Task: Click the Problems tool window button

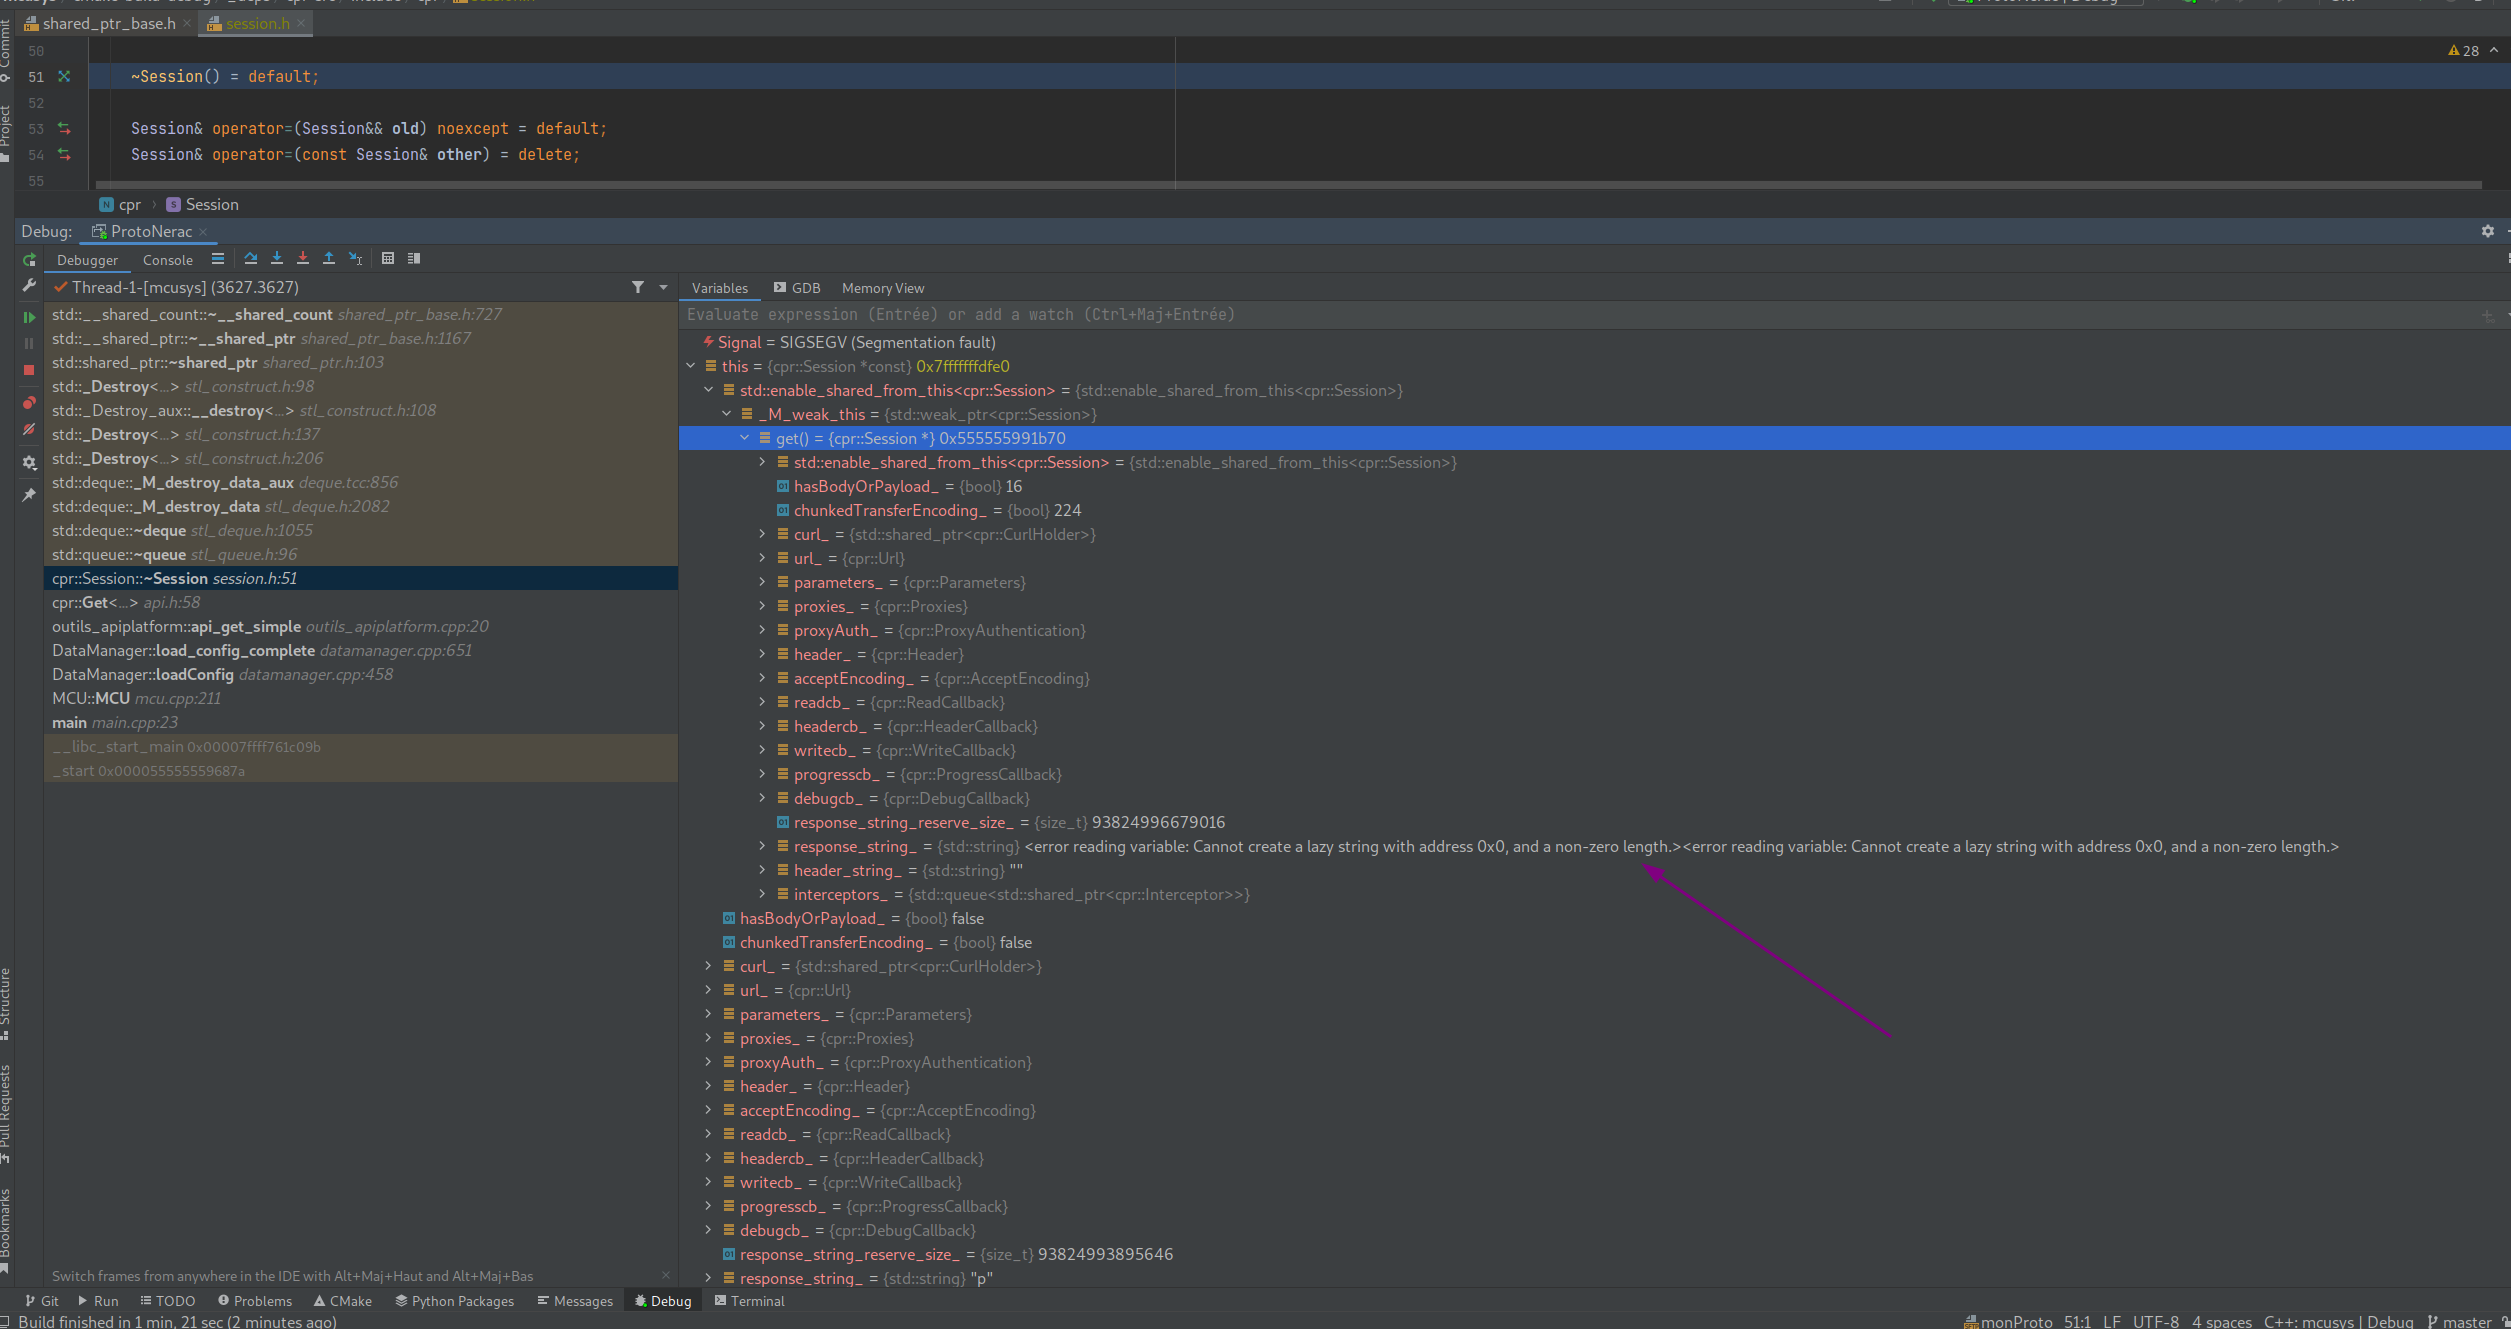Action: [255, 1301]
